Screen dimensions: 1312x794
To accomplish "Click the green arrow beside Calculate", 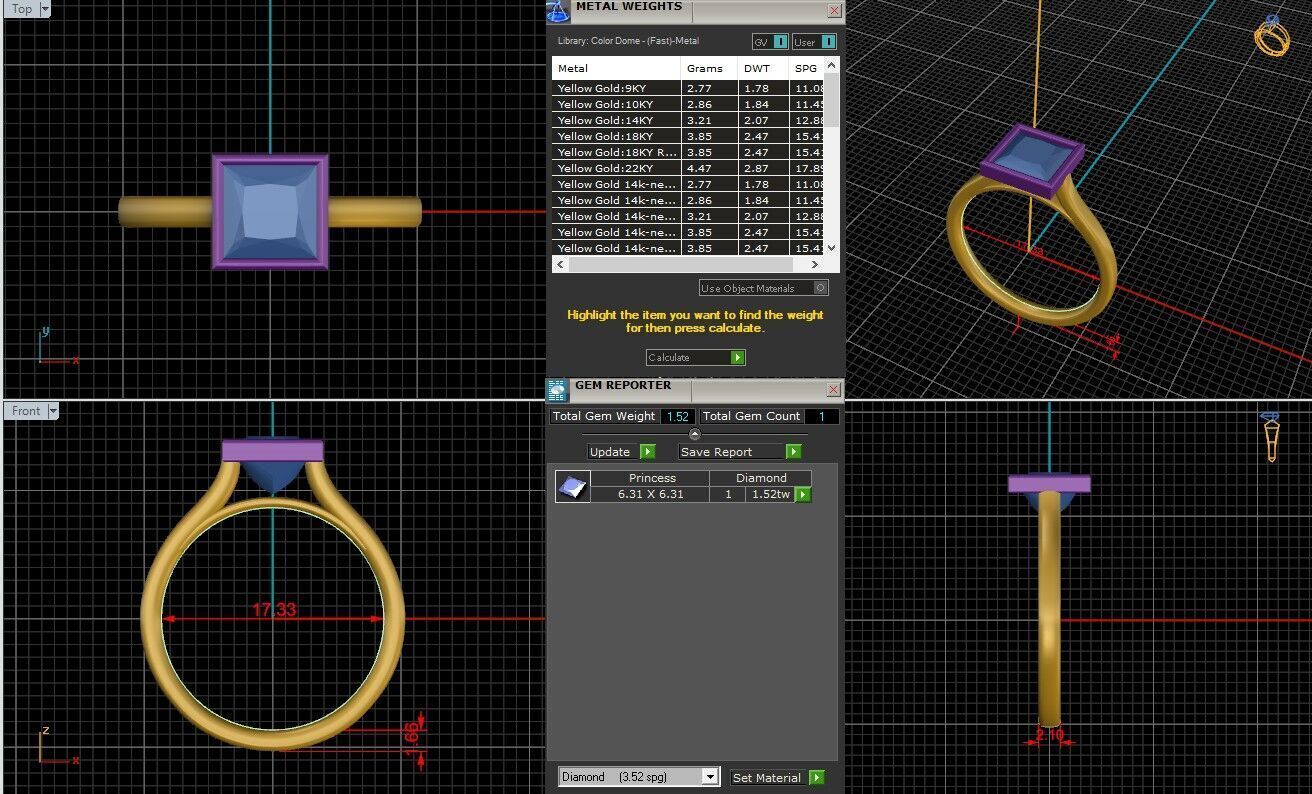I will point(738,357).
